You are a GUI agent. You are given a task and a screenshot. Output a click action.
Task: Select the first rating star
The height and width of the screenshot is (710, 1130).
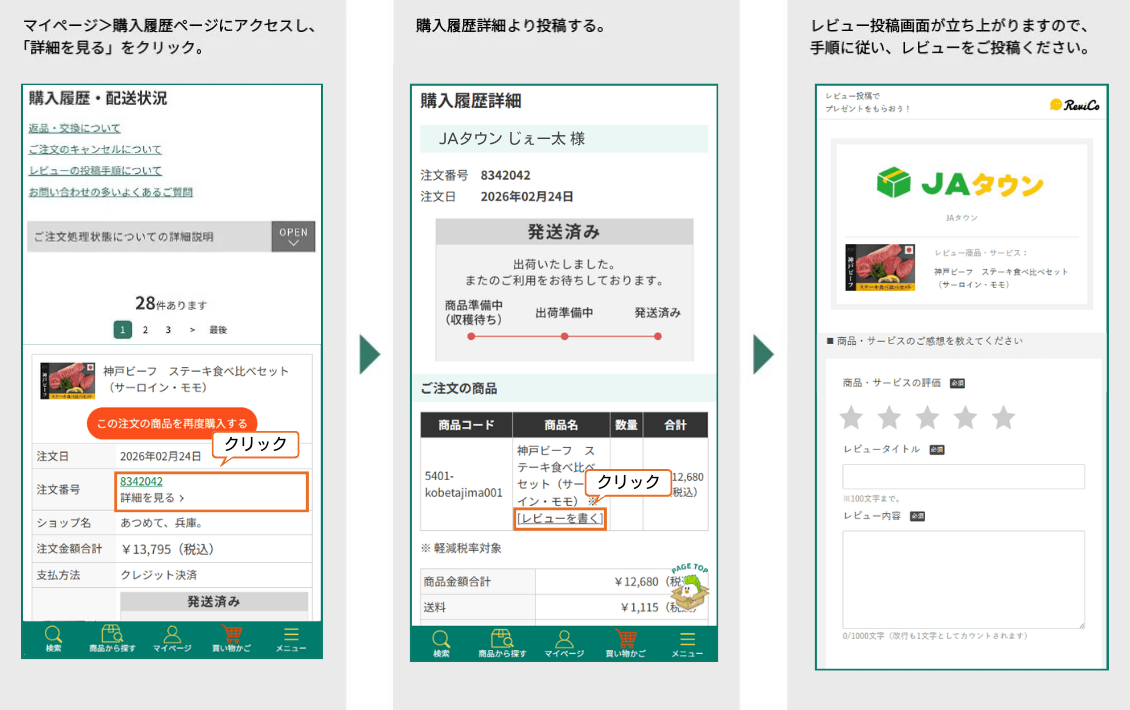(851, 417)
